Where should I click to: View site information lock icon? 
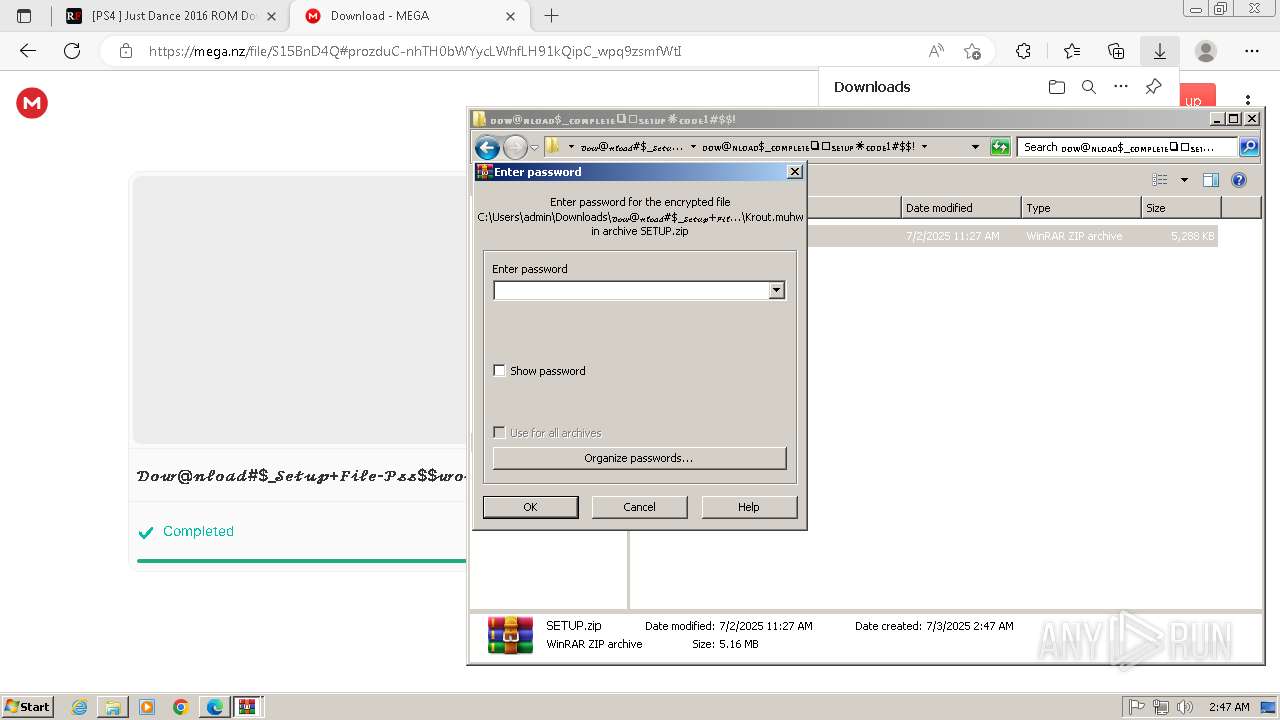click(x=126, y=51)
